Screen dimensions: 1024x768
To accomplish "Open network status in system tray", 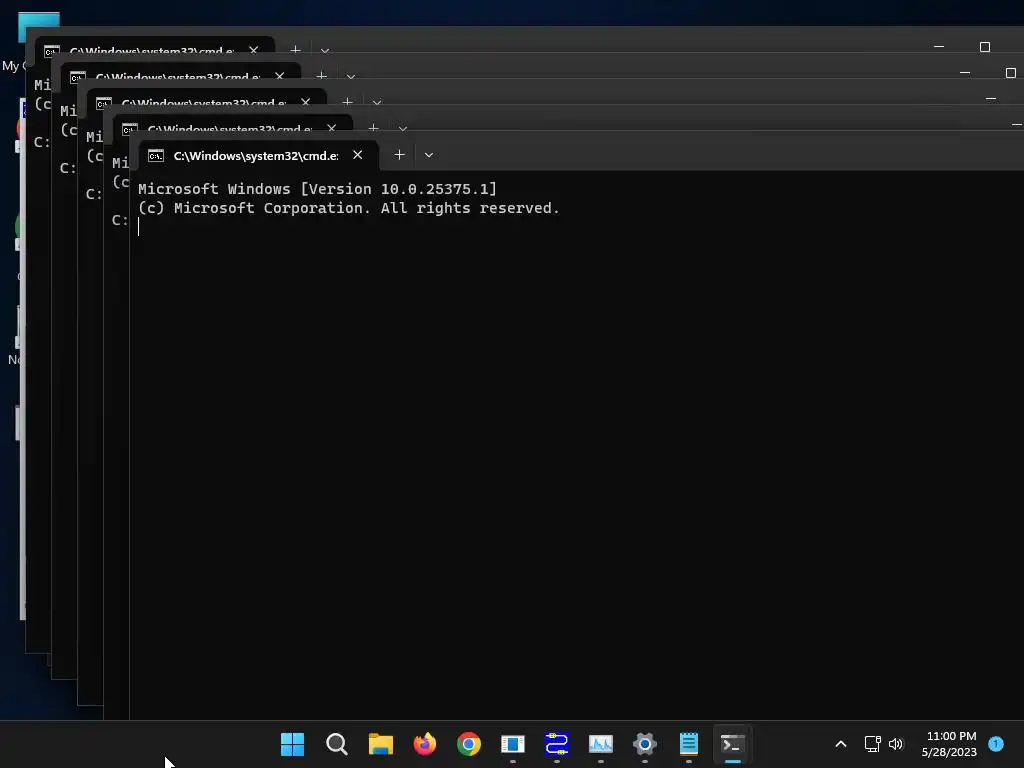I will click(872, 744).
